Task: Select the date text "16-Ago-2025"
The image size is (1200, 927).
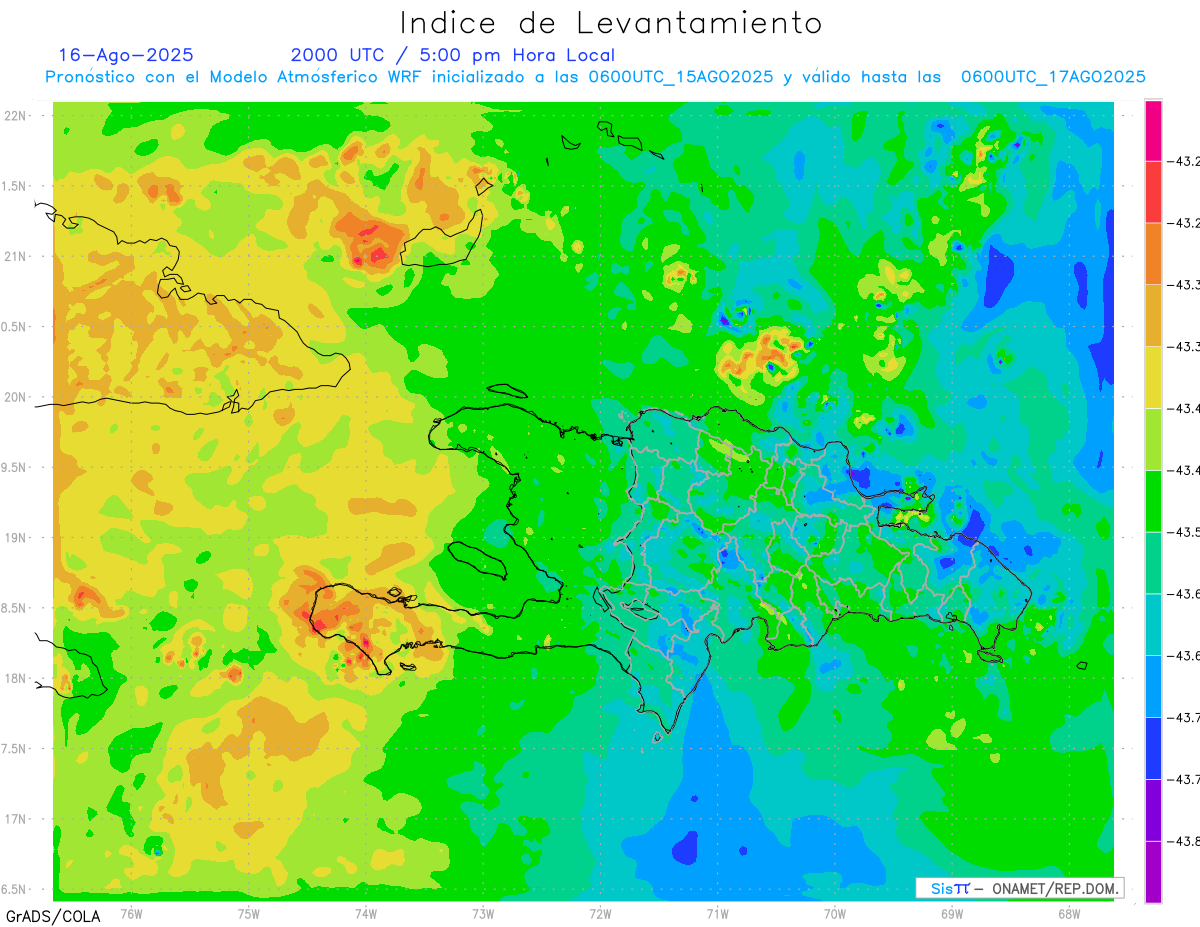Action: [127, 55]
